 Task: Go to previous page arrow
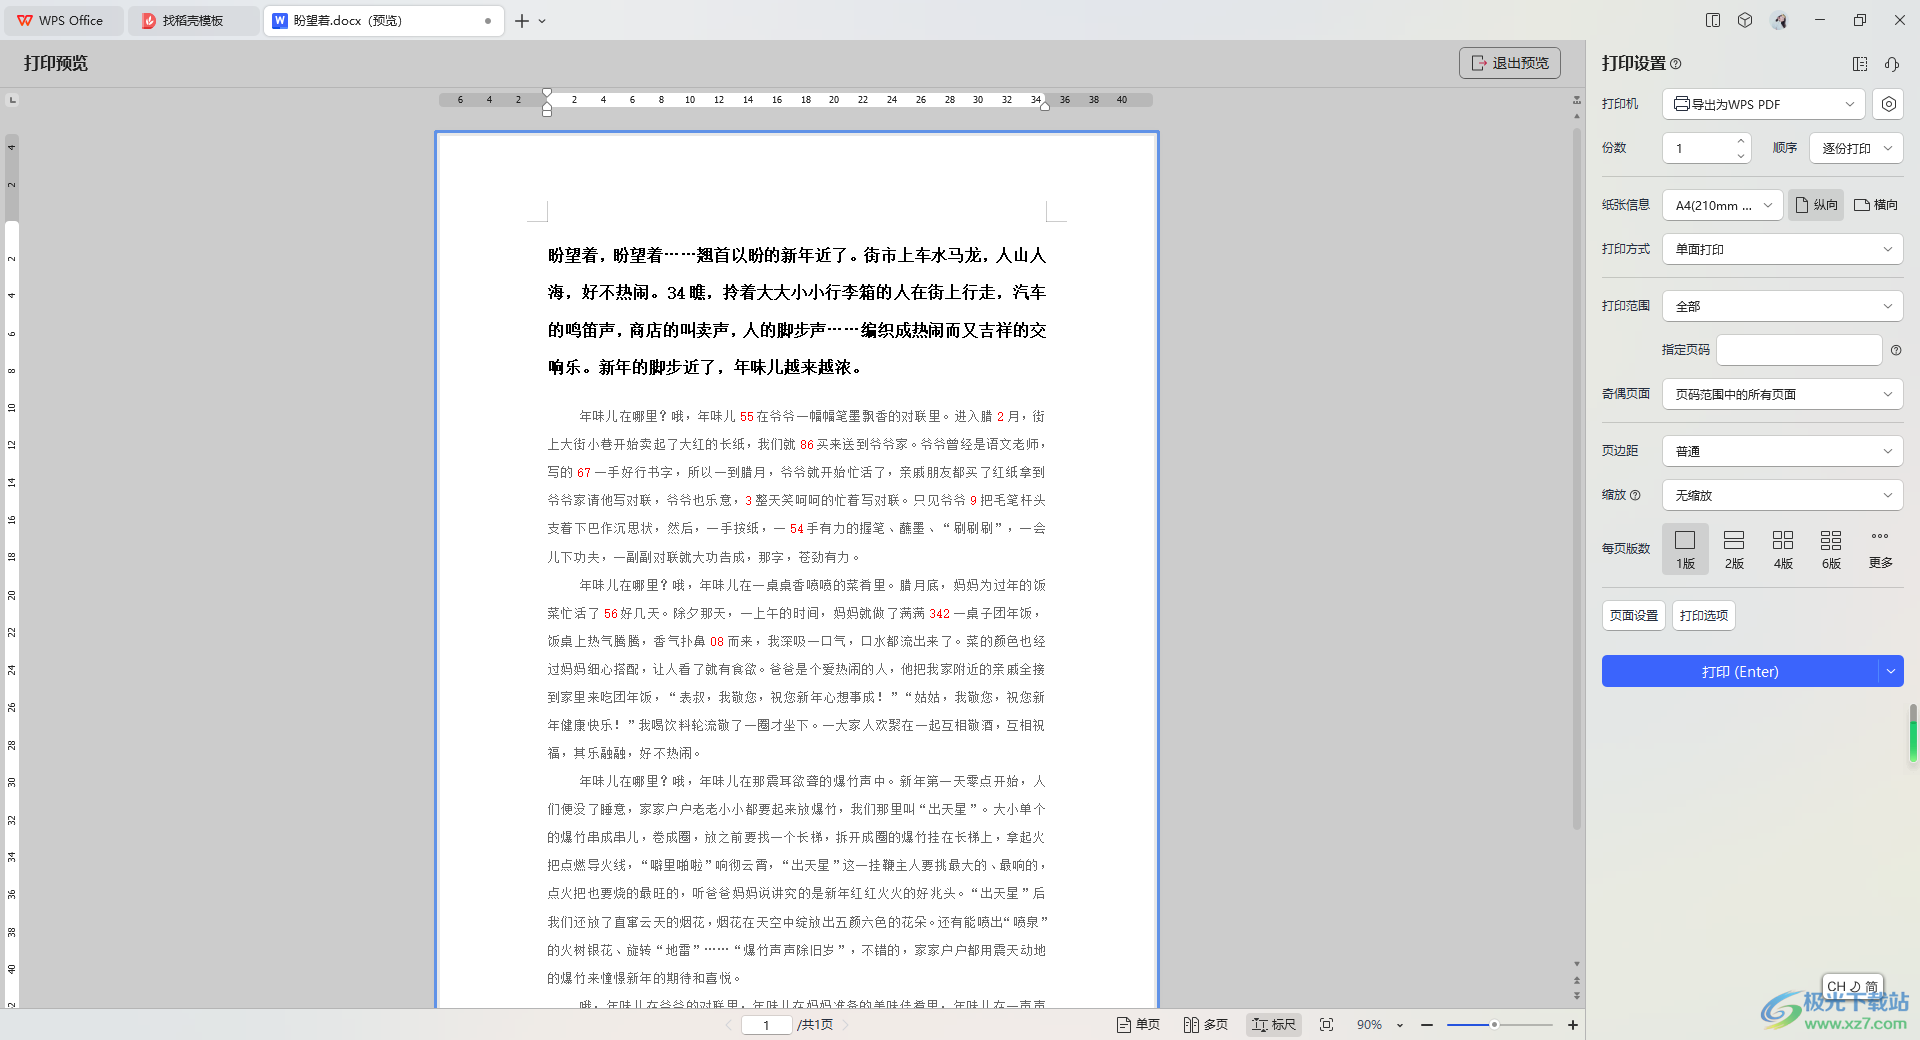pyautogui.click(x=728, y=1024)
